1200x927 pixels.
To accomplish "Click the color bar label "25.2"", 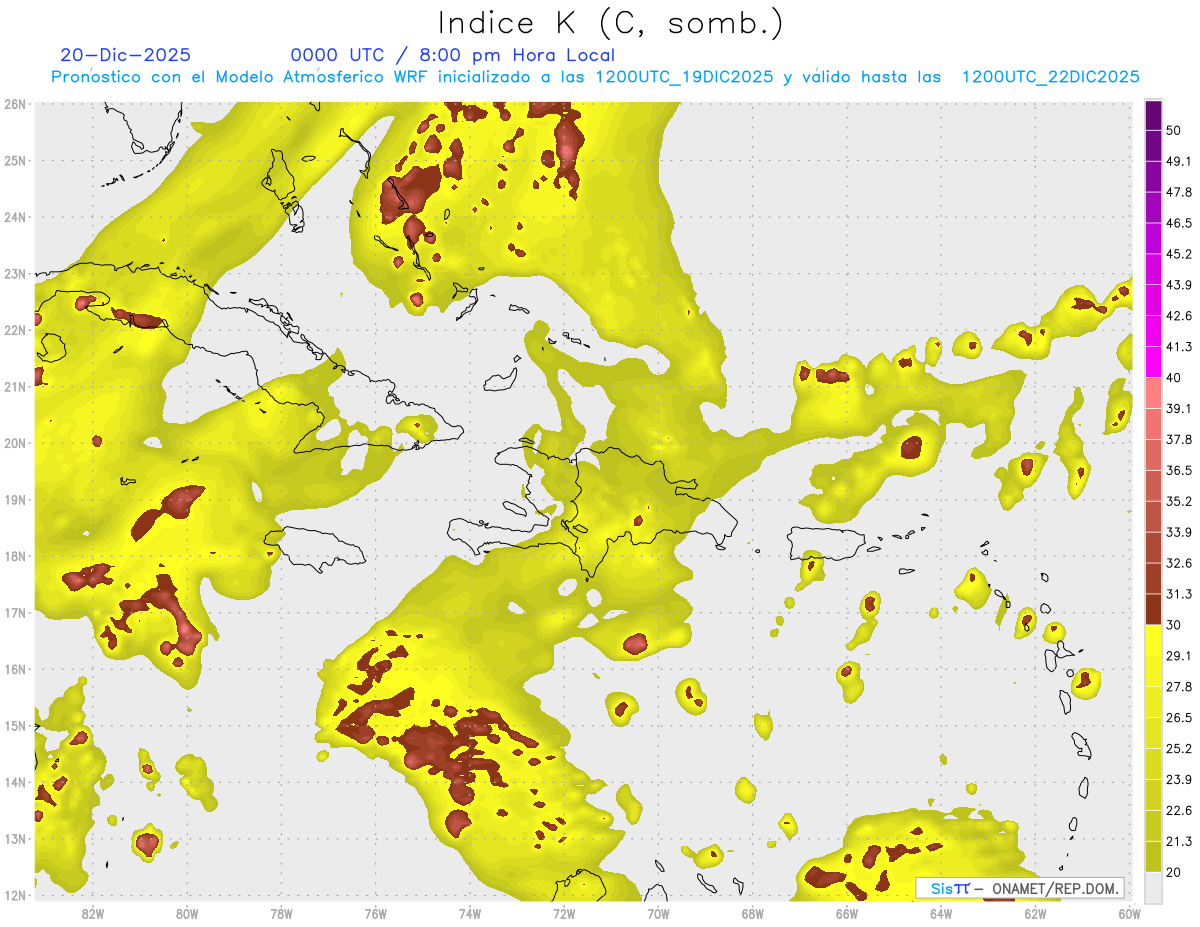I will (1179, 749).
